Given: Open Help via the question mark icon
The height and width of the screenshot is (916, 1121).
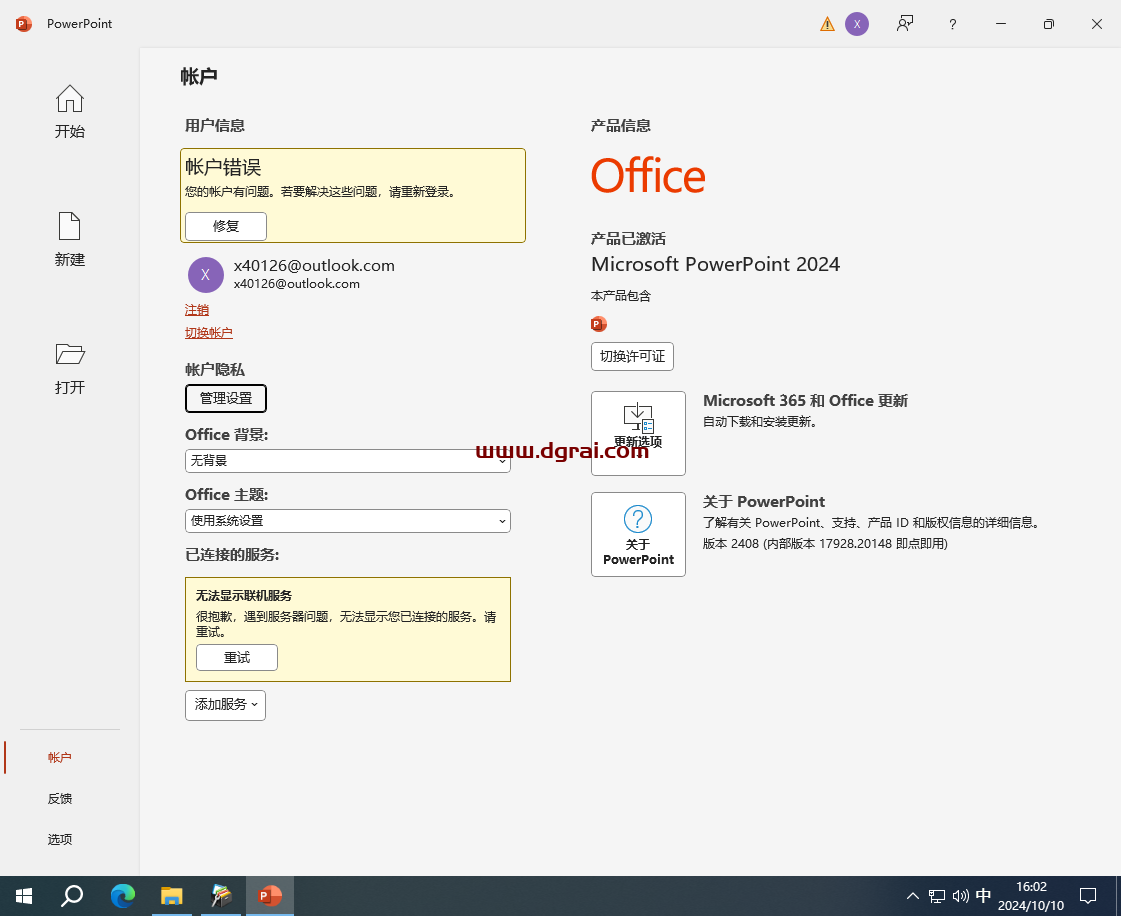Looking at the screenshot, I should [x=952, y=23].
